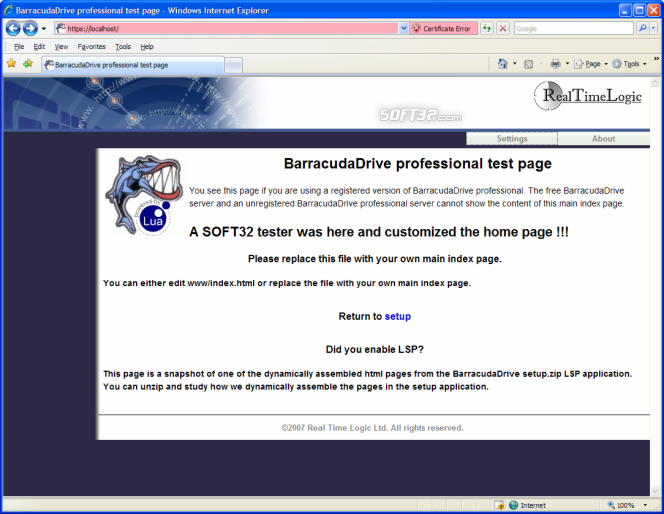Click the Print icon

point(555,64)
